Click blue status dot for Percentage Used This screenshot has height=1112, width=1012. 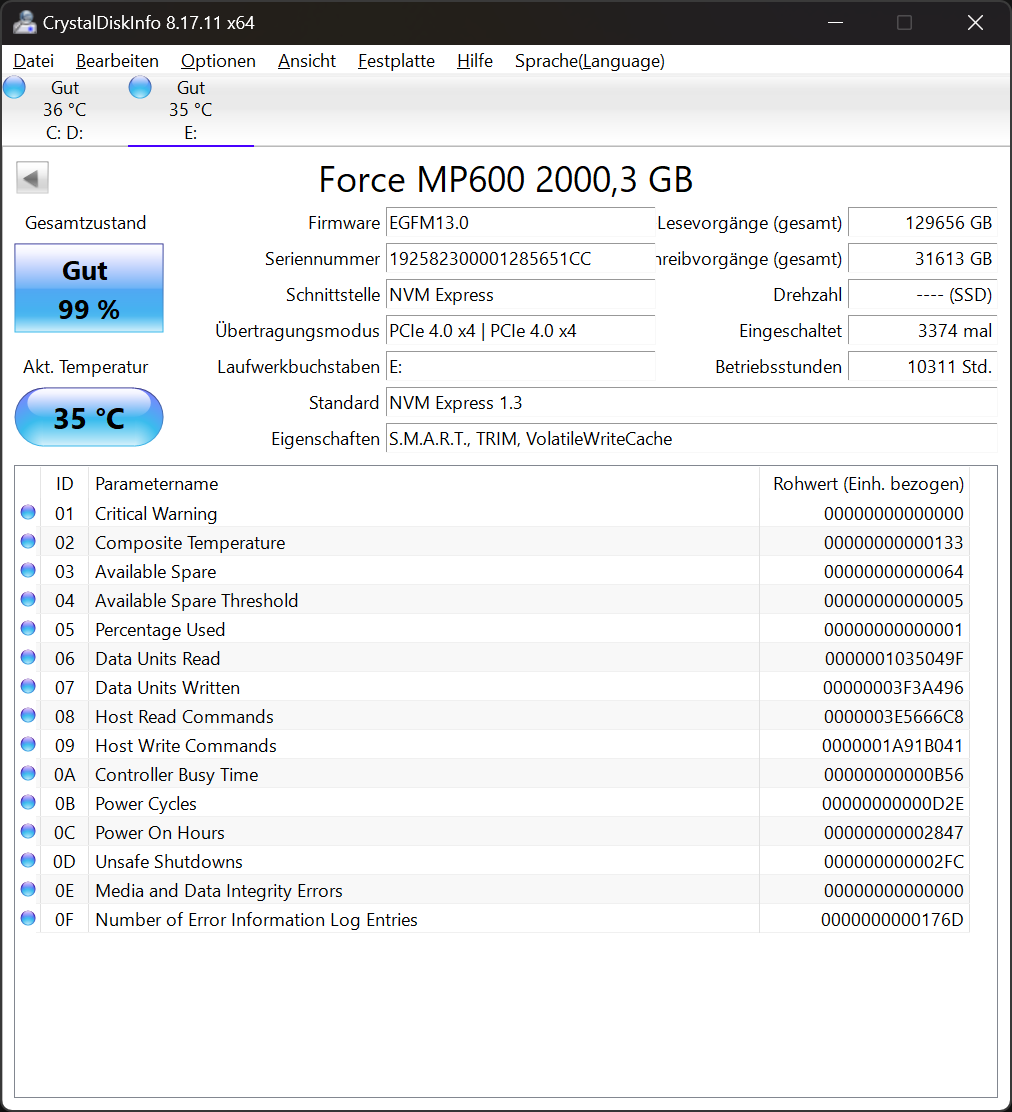click(x=28, y=628)
